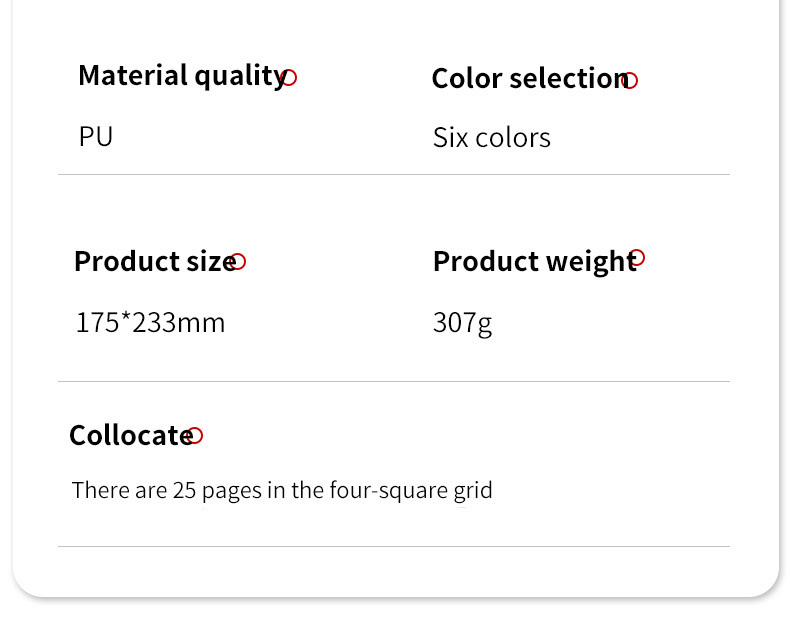Screen dimensions: 790x630
Task: Select the Color selection heading
Action: [x=531, y=79]
